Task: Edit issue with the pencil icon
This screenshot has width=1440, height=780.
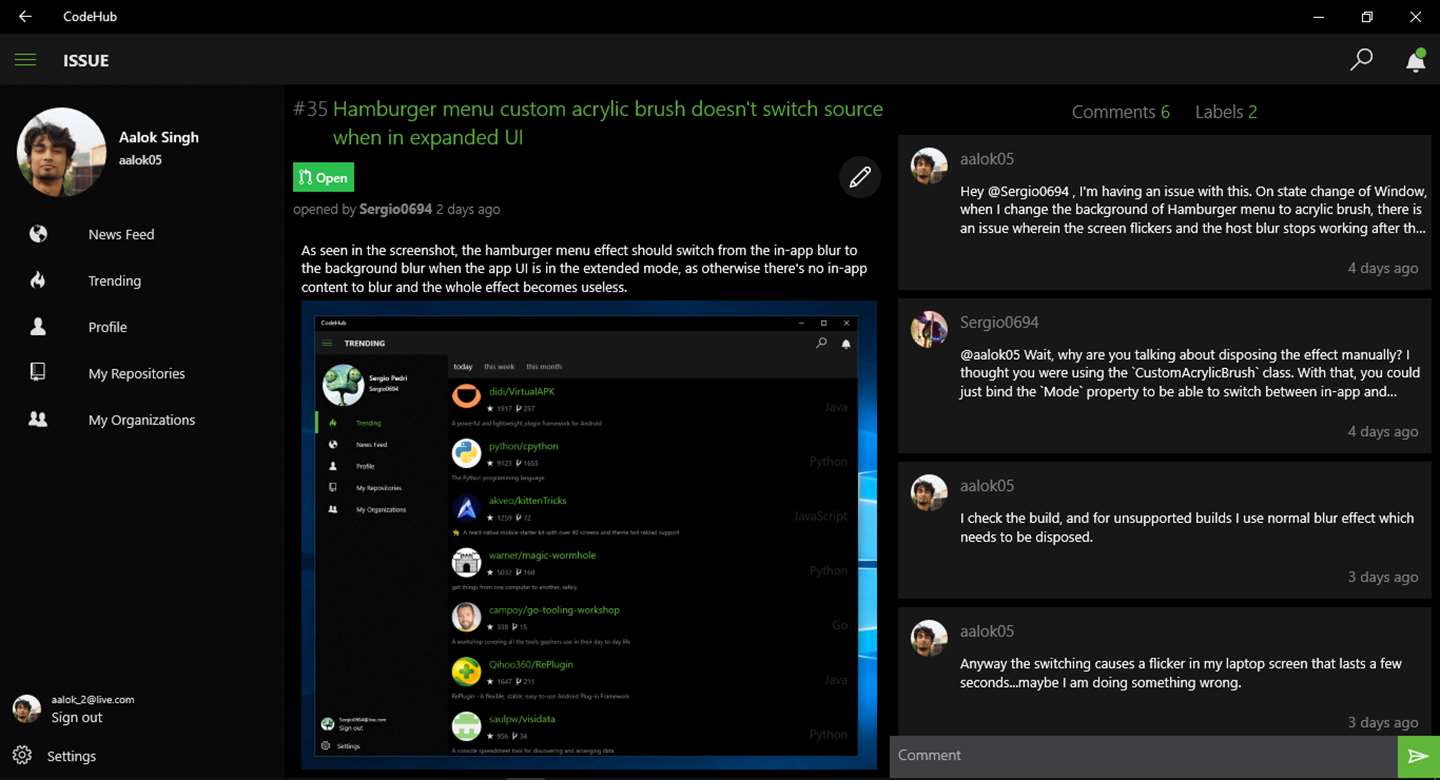Action: pyautogui.click(x=860, y=178)
